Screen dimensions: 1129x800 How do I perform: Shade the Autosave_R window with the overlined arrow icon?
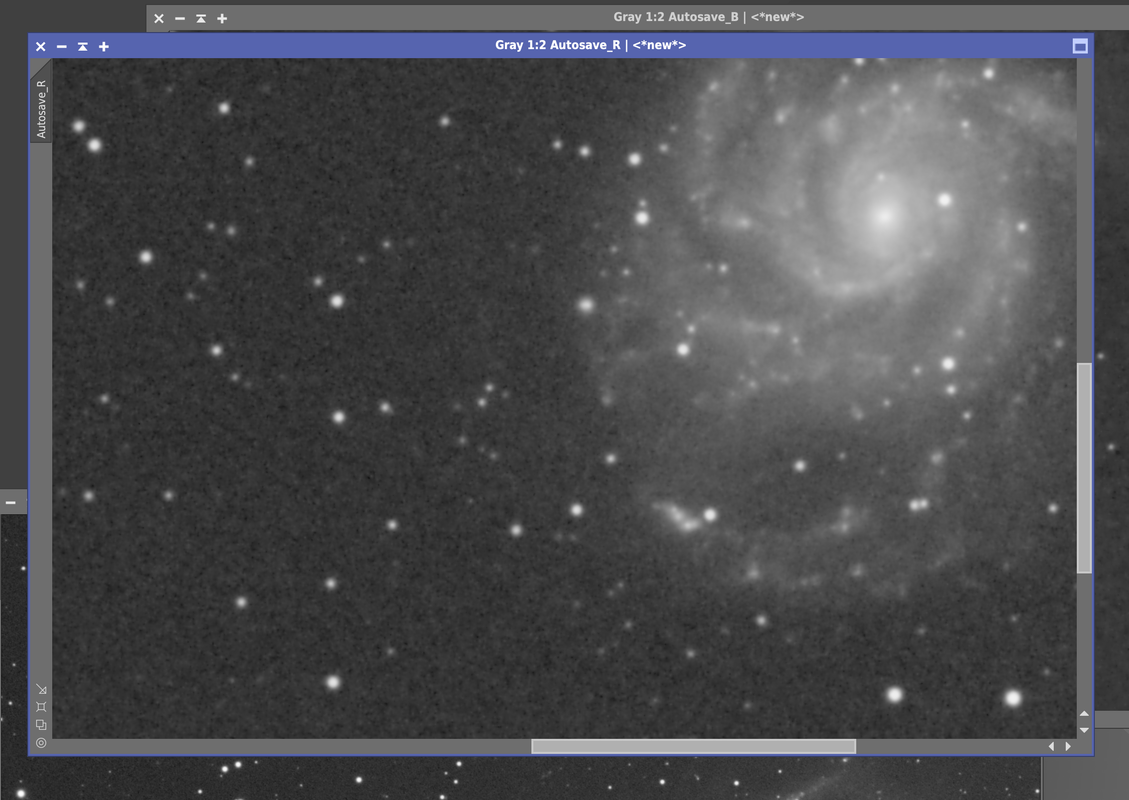tap(83, 47)
